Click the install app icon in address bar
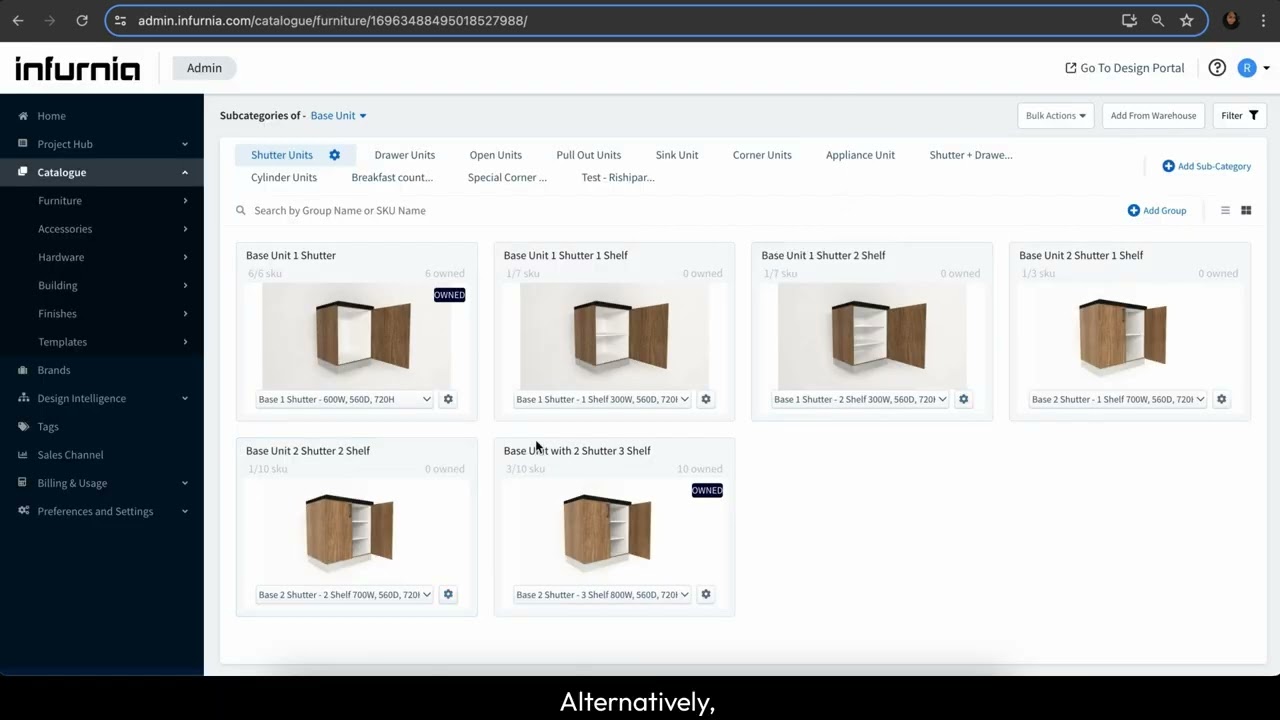The width and height of the screenshot is (1280, 720). [x=1129, y=20]
